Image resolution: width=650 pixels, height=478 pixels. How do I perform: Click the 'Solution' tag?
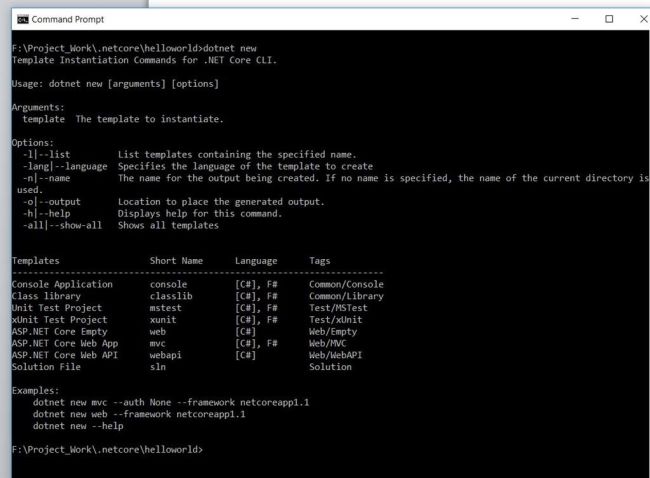click(330, 367)
